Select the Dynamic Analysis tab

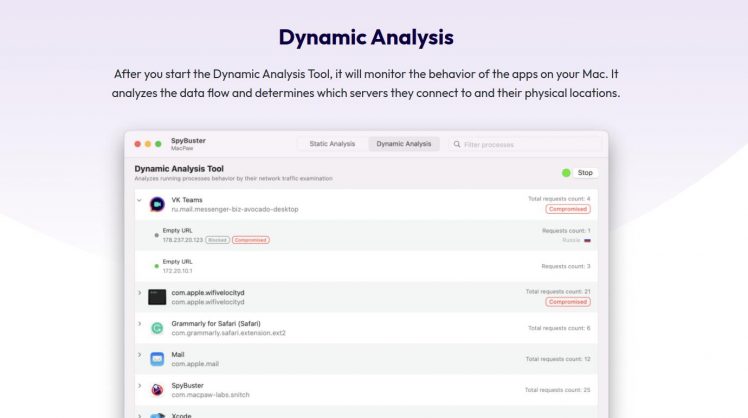pos(404,144)
